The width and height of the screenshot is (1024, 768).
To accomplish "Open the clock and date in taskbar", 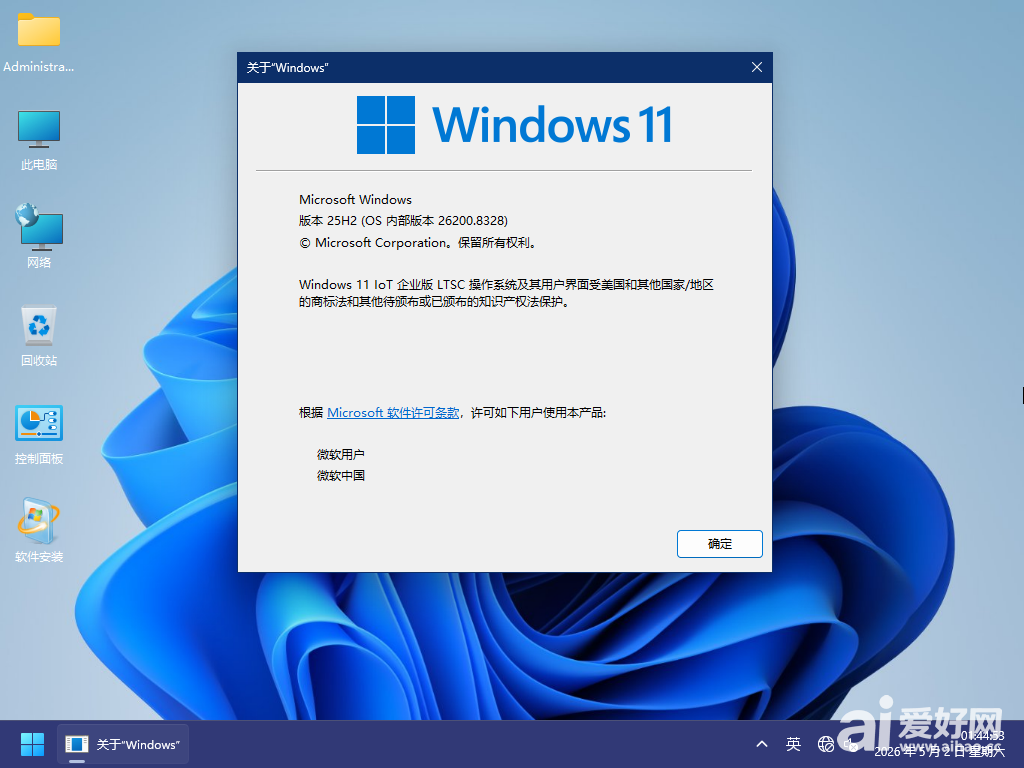I will pos(939,744).
